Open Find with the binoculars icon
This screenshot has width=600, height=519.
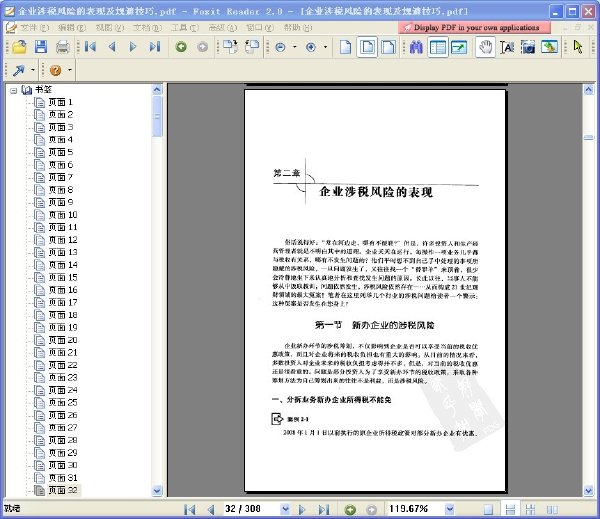tap(416, 47)
